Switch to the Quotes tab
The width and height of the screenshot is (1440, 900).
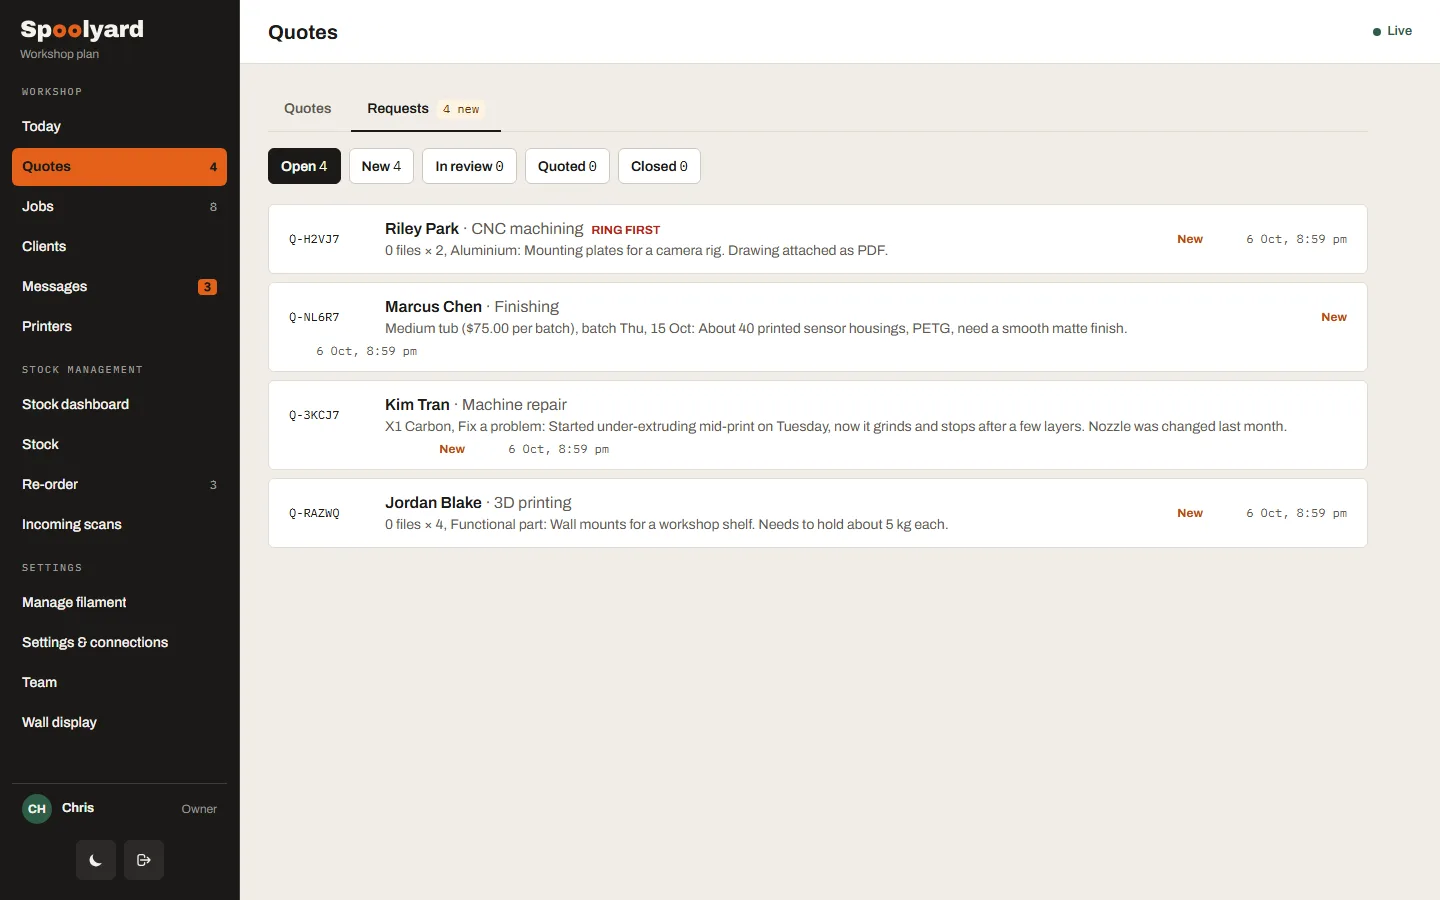tap(308, 108)
